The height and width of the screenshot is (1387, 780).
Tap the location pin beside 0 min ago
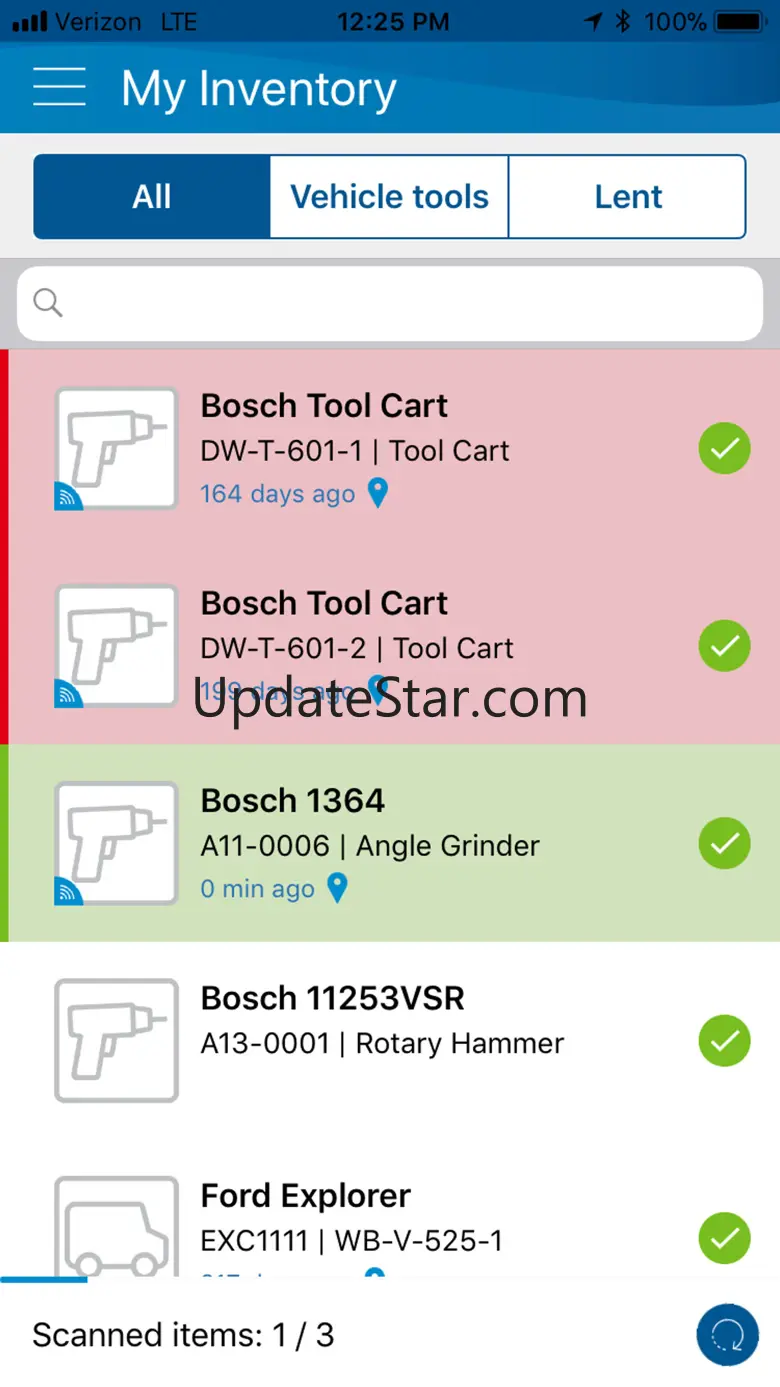(x=338, y=888)
